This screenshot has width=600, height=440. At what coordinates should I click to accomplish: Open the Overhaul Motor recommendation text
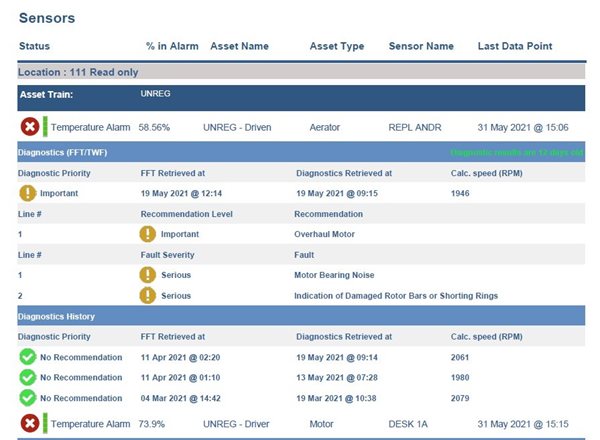click(x=325, y=234)
